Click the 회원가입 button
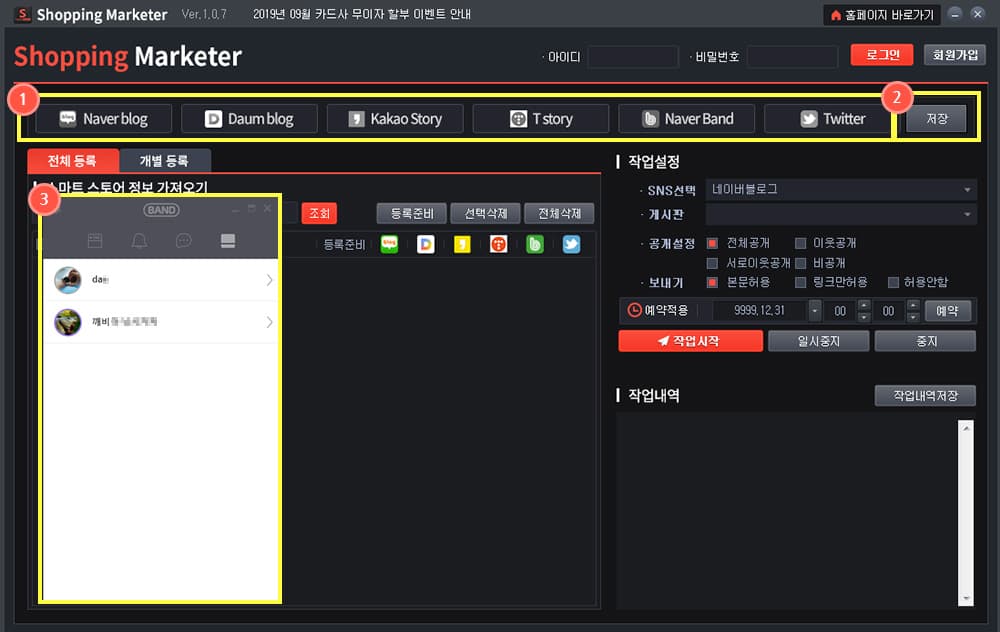Image resolution: width=1000 pixels, height=632 pixels. click(955, 55)
